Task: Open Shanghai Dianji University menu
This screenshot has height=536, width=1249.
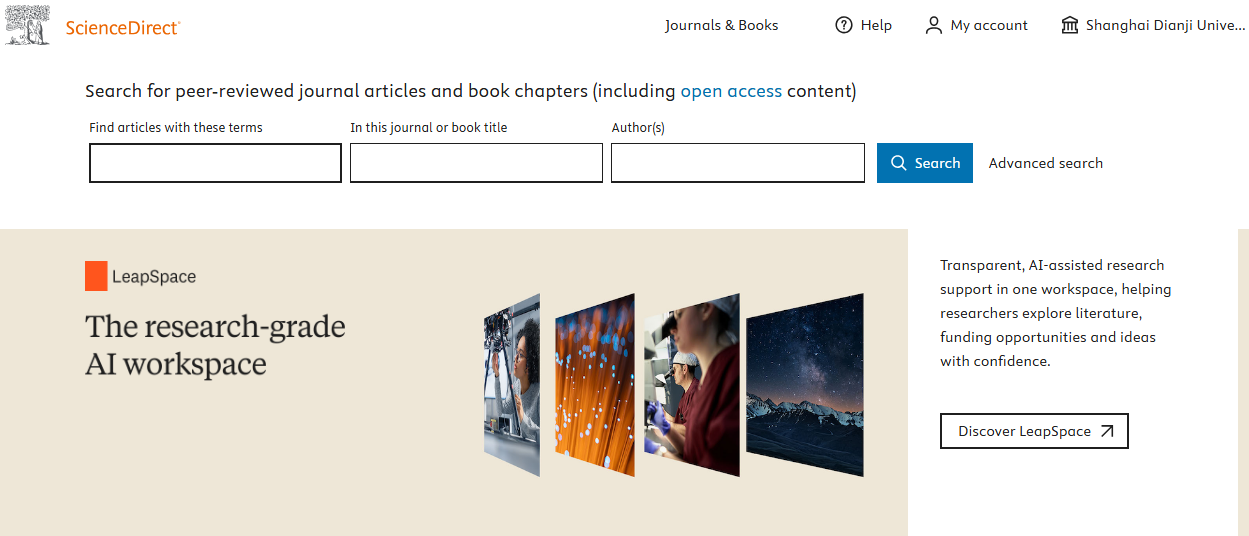Action: tap(1165, 25)
